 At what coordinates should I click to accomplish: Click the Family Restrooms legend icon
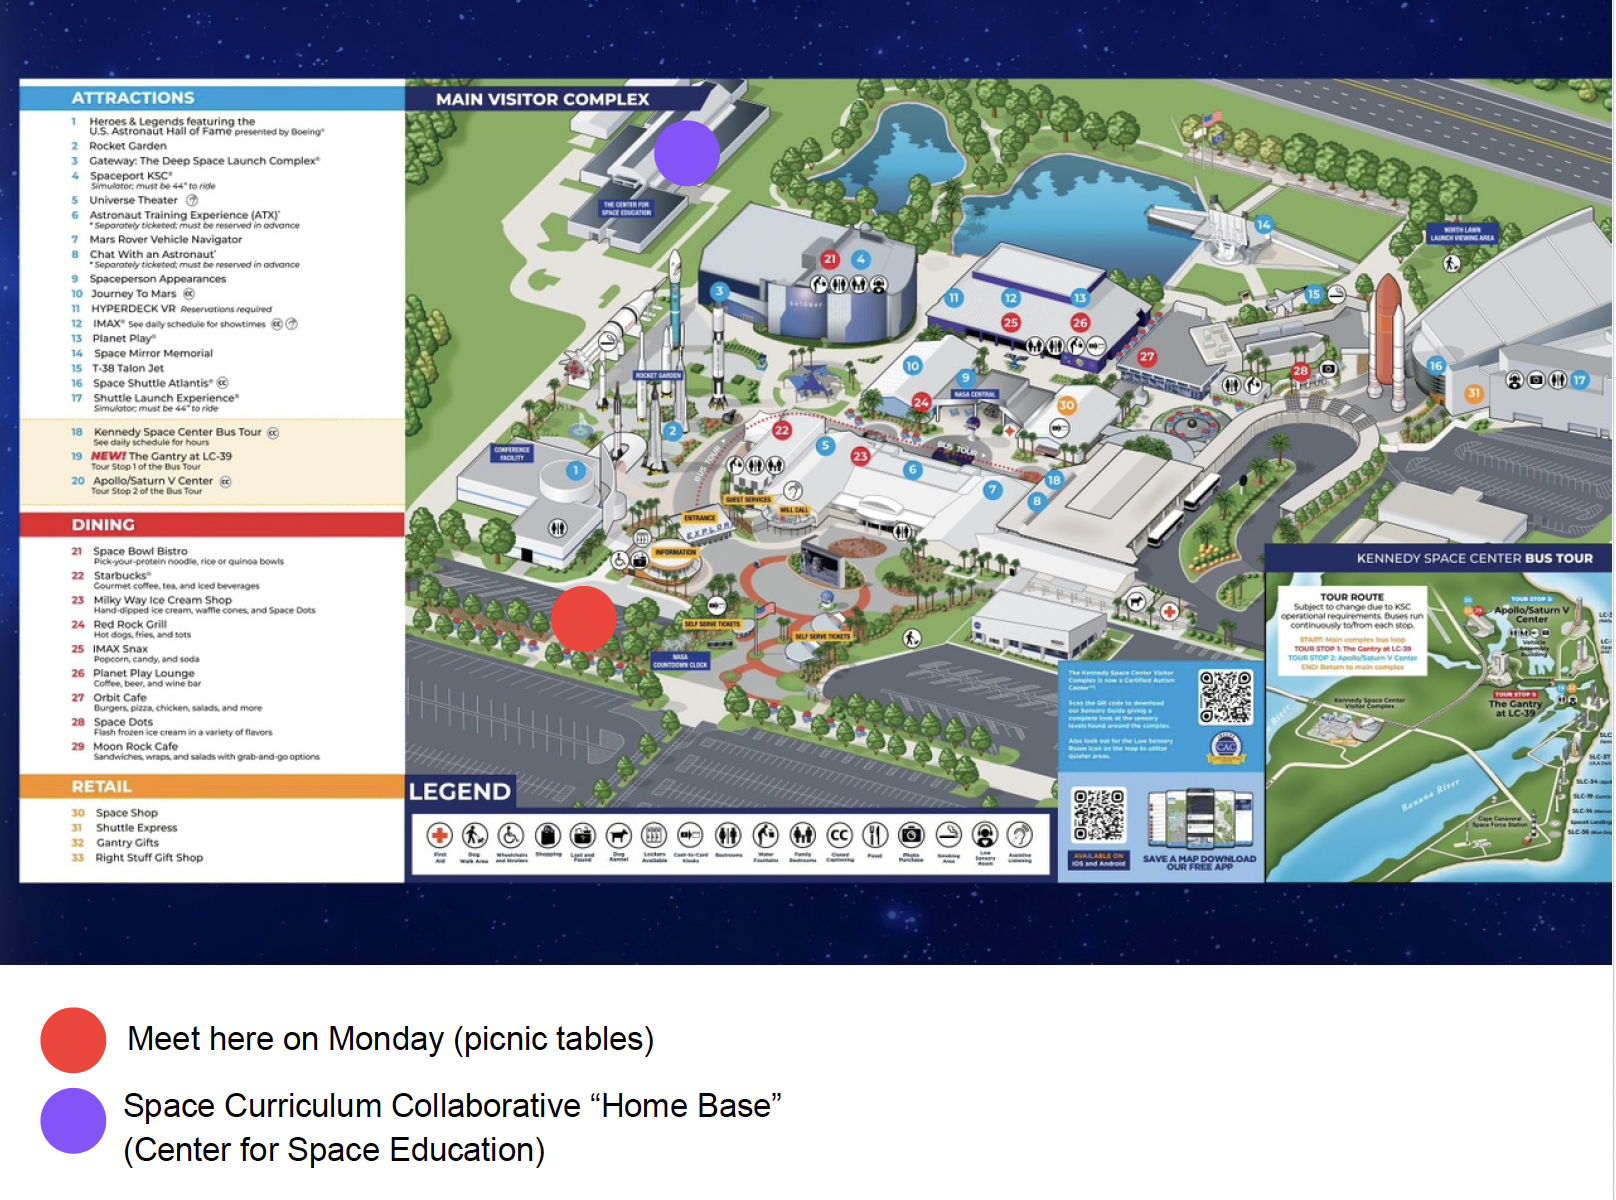803,835
